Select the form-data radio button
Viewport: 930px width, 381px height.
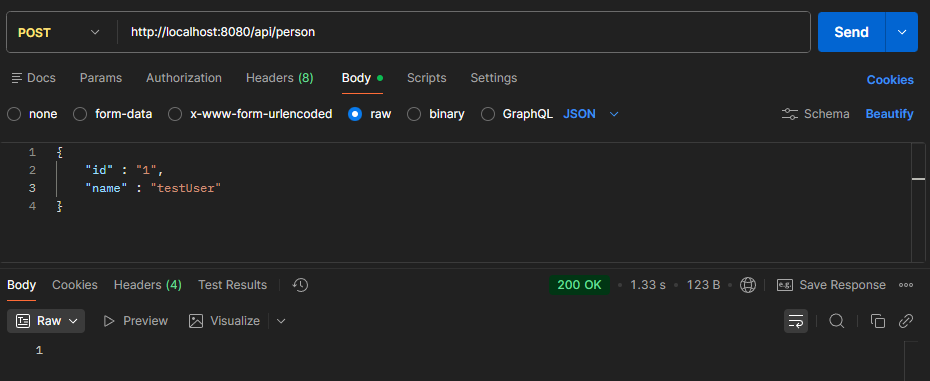(x=80, y=114)
